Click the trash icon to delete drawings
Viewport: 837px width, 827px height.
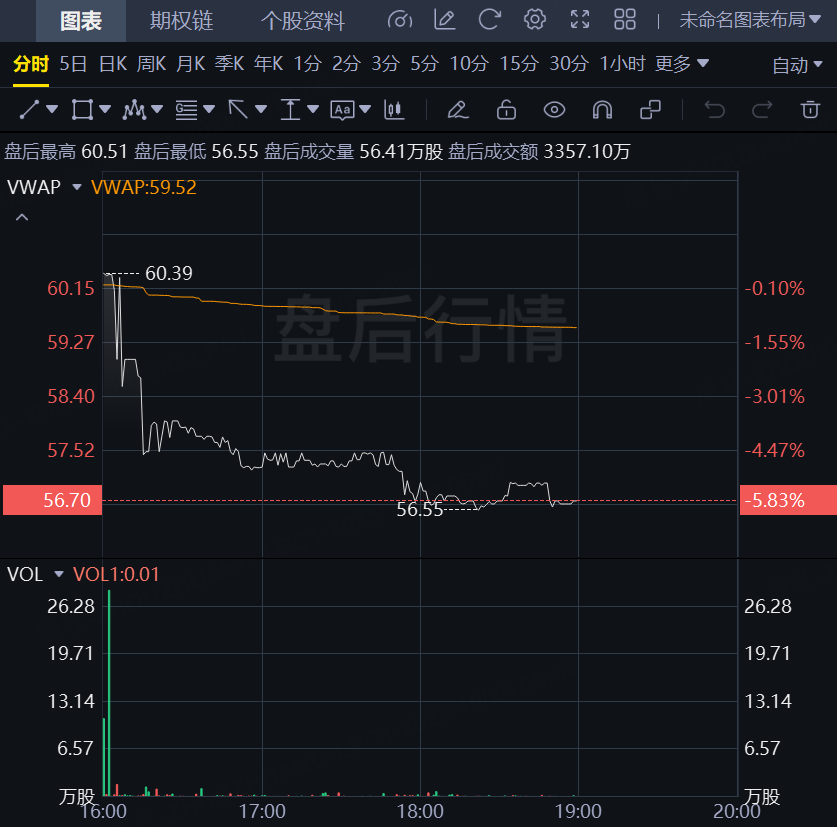[x=810, y=109]
